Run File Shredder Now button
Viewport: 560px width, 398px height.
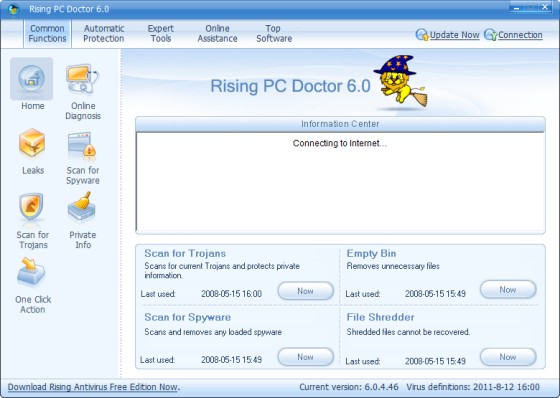(x=508, y=357)
